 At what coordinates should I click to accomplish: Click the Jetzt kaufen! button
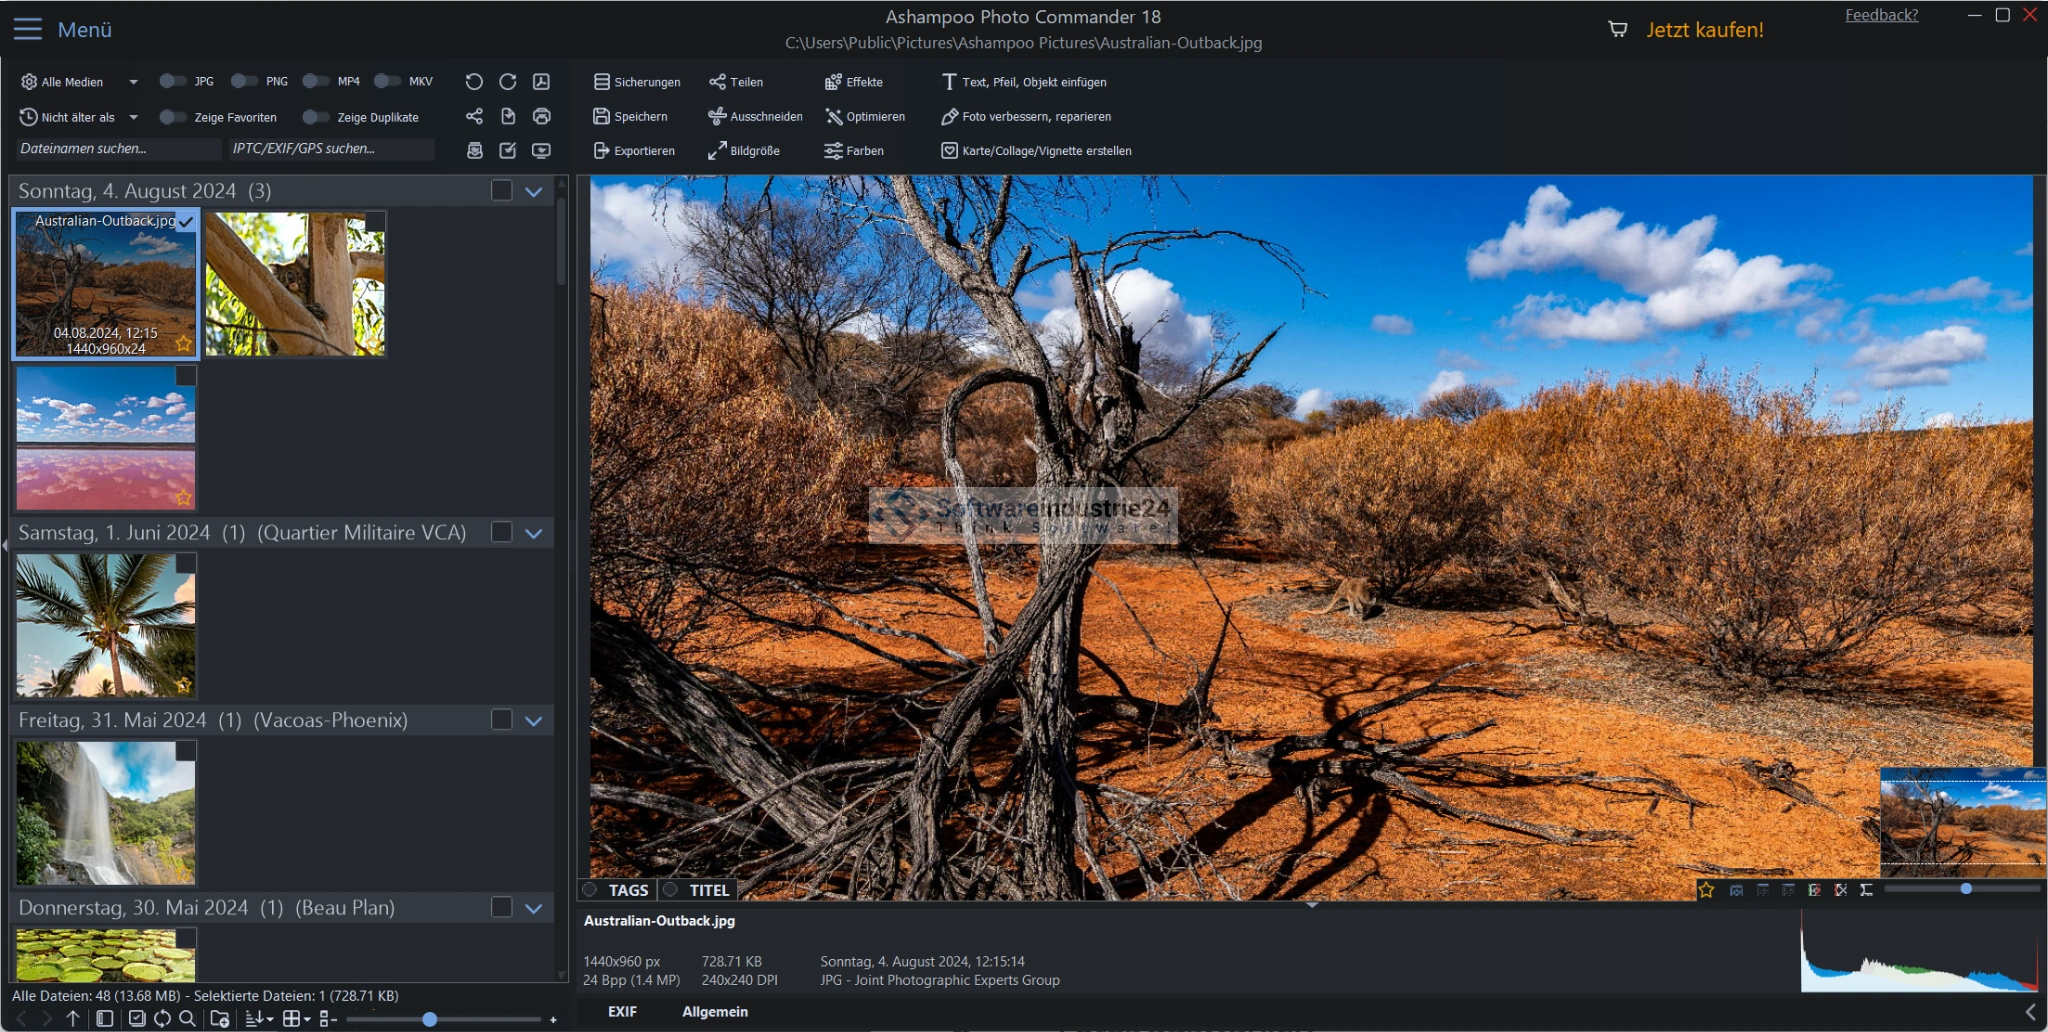(1704, 30)
